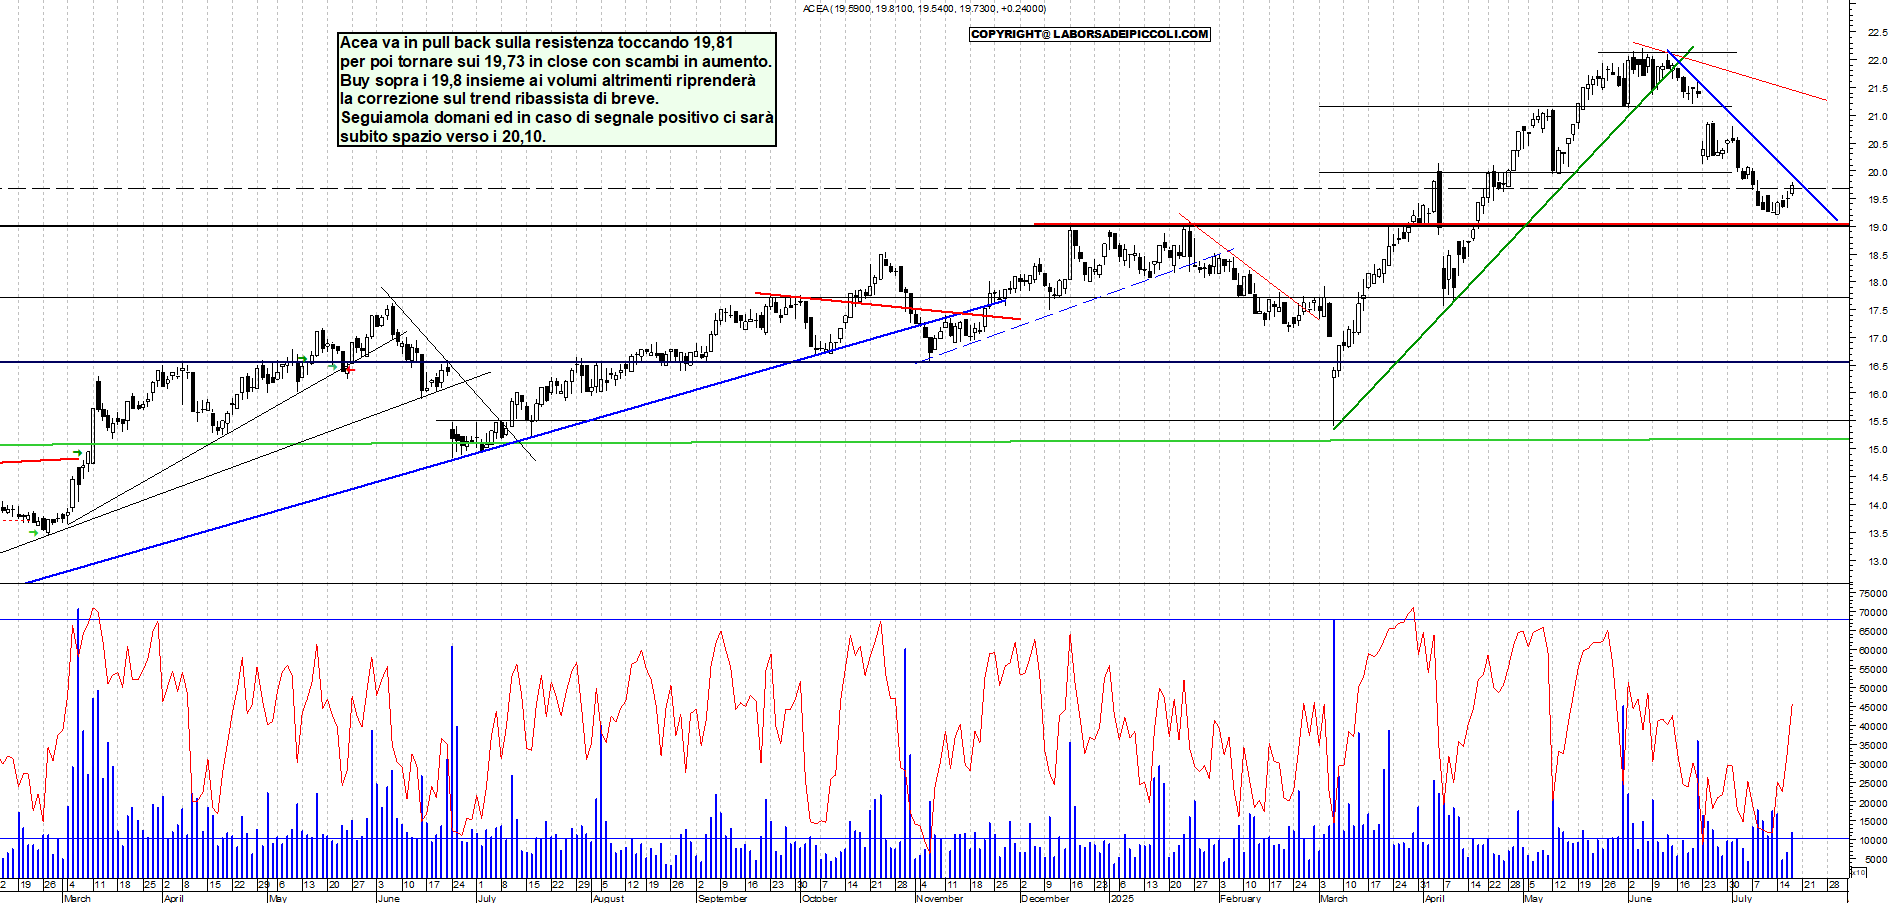Click the 22.0 price axis label
This screenshot has height=903, width=1890.
[x=1877, y=61]
